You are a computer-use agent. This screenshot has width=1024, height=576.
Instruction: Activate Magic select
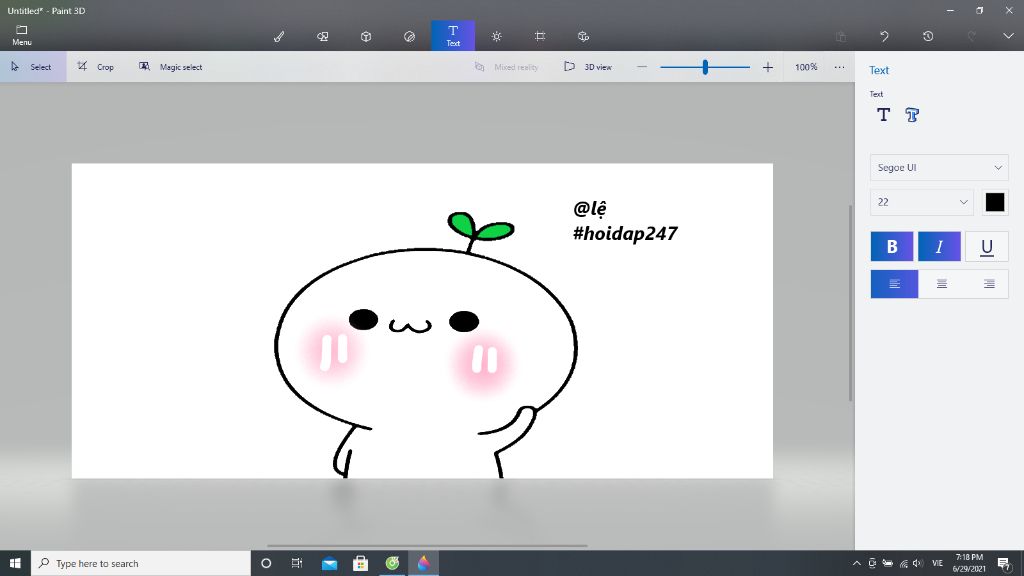(x=170, y=67)
